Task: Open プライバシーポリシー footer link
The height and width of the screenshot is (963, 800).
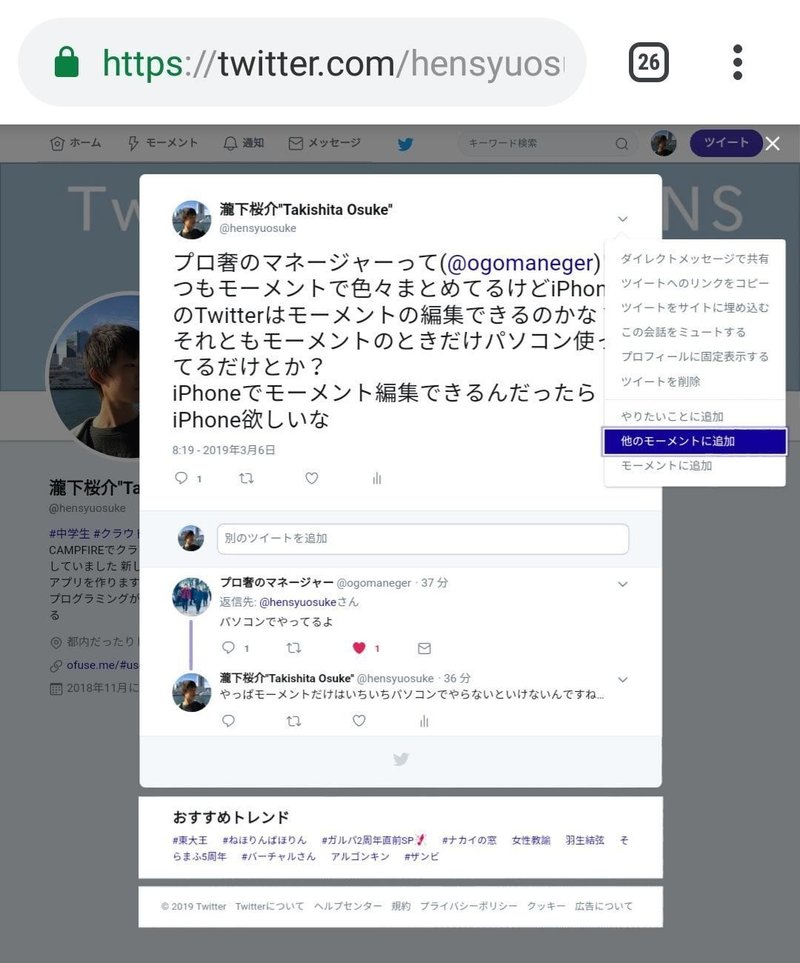Action: (468, 906)
